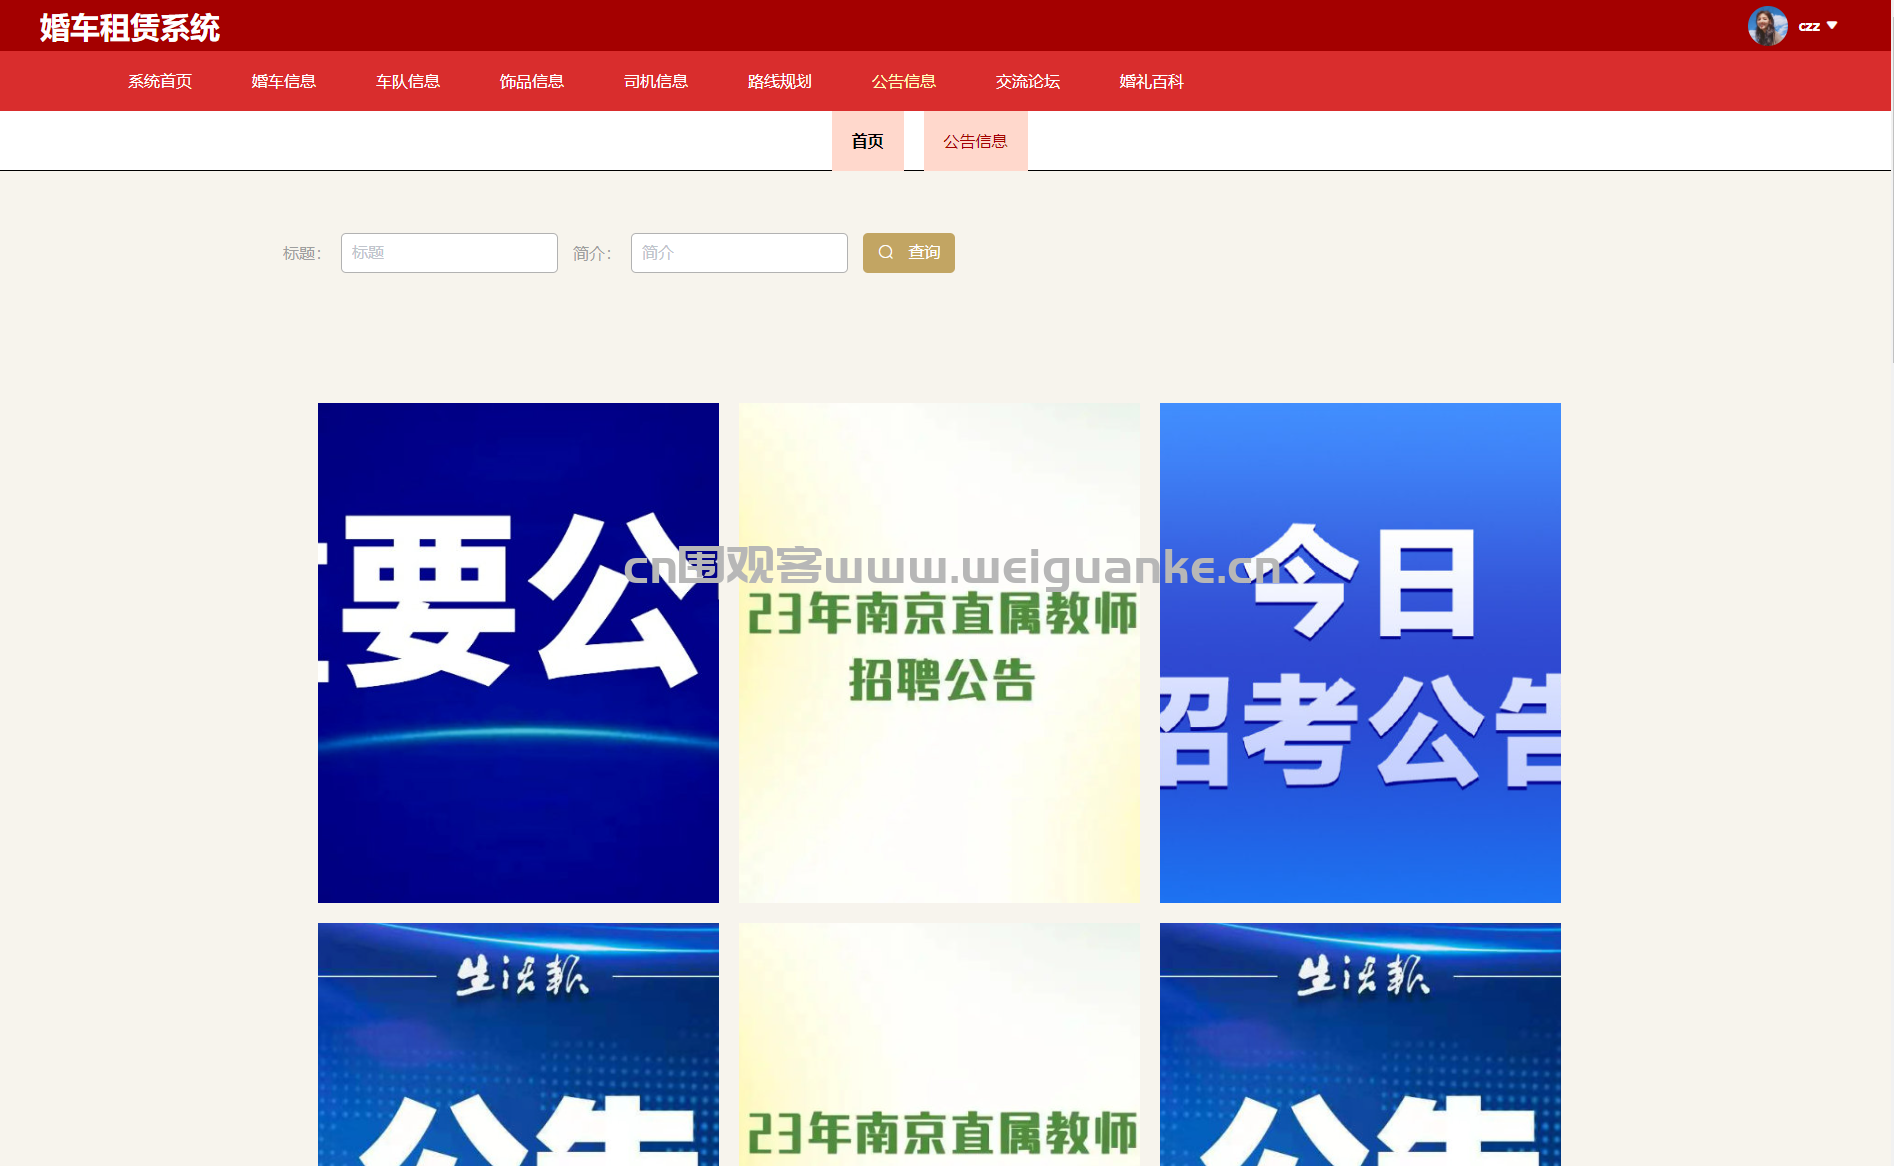Expand the czz user dropdown arrow
The height and width of the screenshot is (1166, 1894).
pos(1832,25)
